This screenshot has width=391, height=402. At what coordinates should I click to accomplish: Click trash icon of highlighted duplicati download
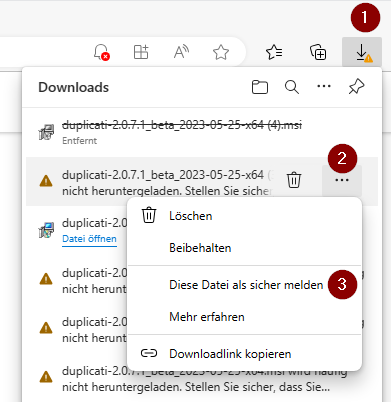coord(294,180)
